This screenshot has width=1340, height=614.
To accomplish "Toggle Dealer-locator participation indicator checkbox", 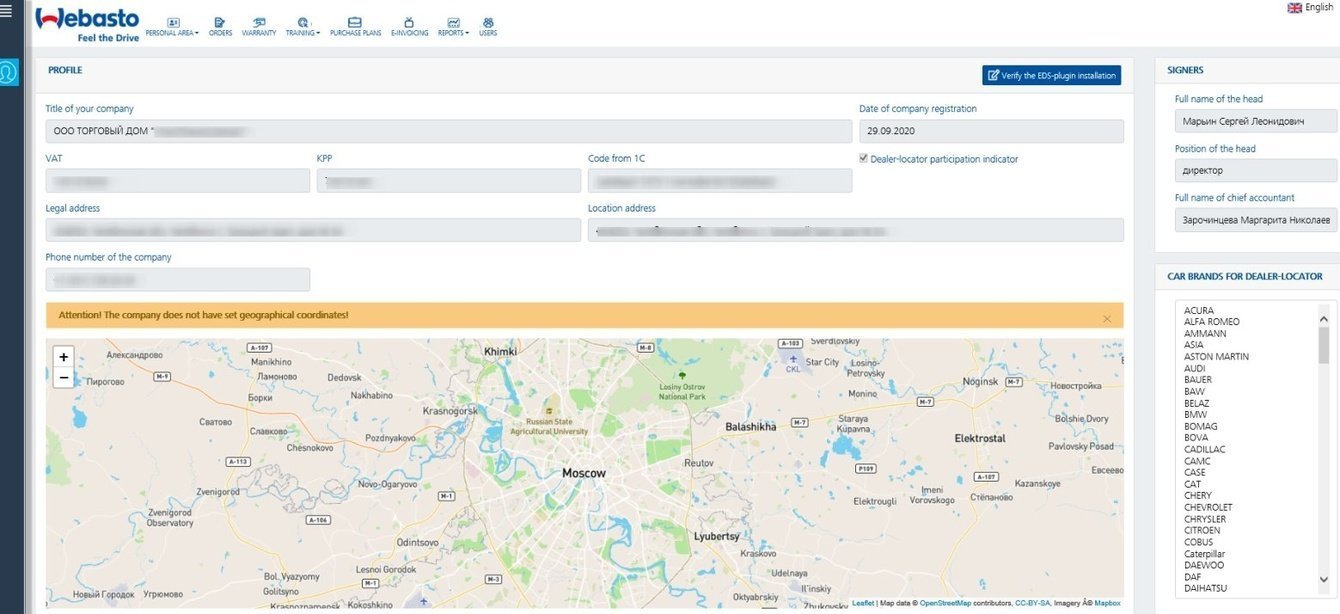I will tap(864, 158).
